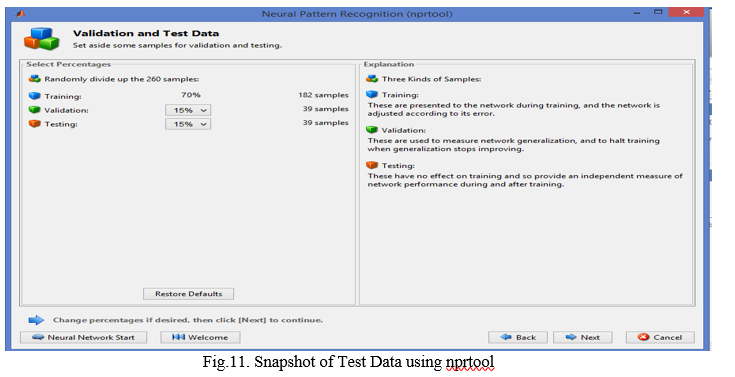The width and height of the screenshot is (735, 377).
Task: Click green Validation cube in Select Percentages
Action: 35,110
